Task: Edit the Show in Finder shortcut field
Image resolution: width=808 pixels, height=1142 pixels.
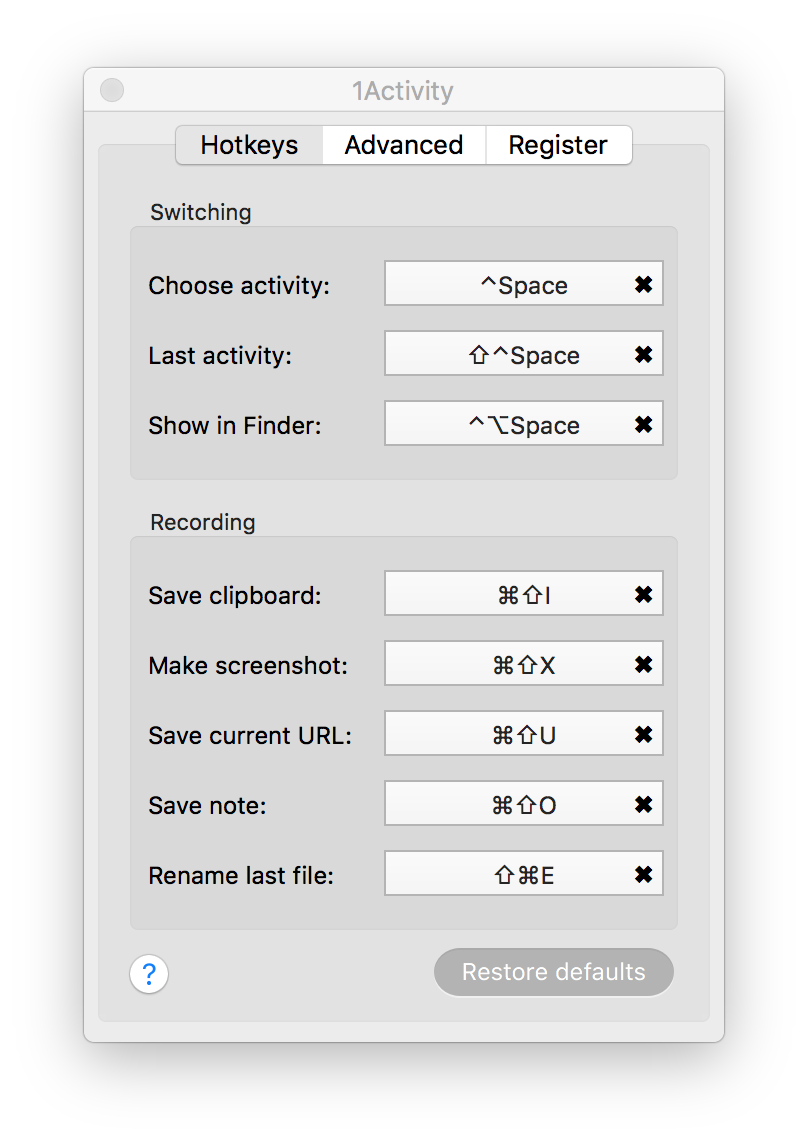Action: pos(505,425)
